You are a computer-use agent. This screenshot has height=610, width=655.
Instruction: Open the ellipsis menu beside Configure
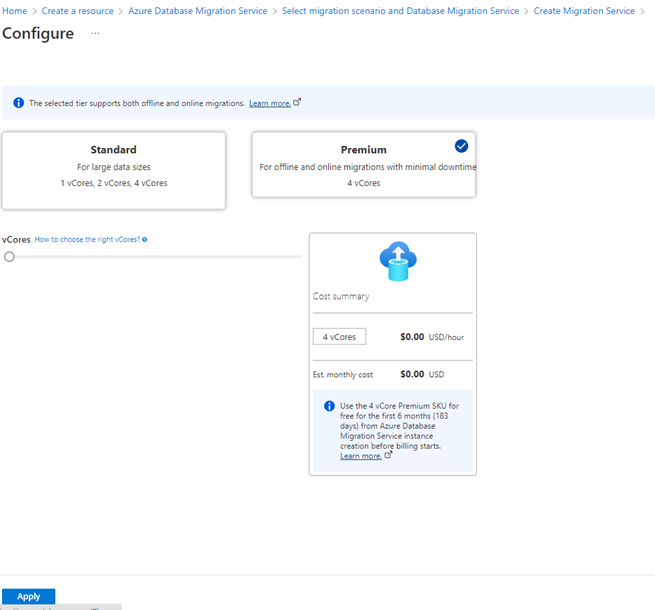coord(95,33)
